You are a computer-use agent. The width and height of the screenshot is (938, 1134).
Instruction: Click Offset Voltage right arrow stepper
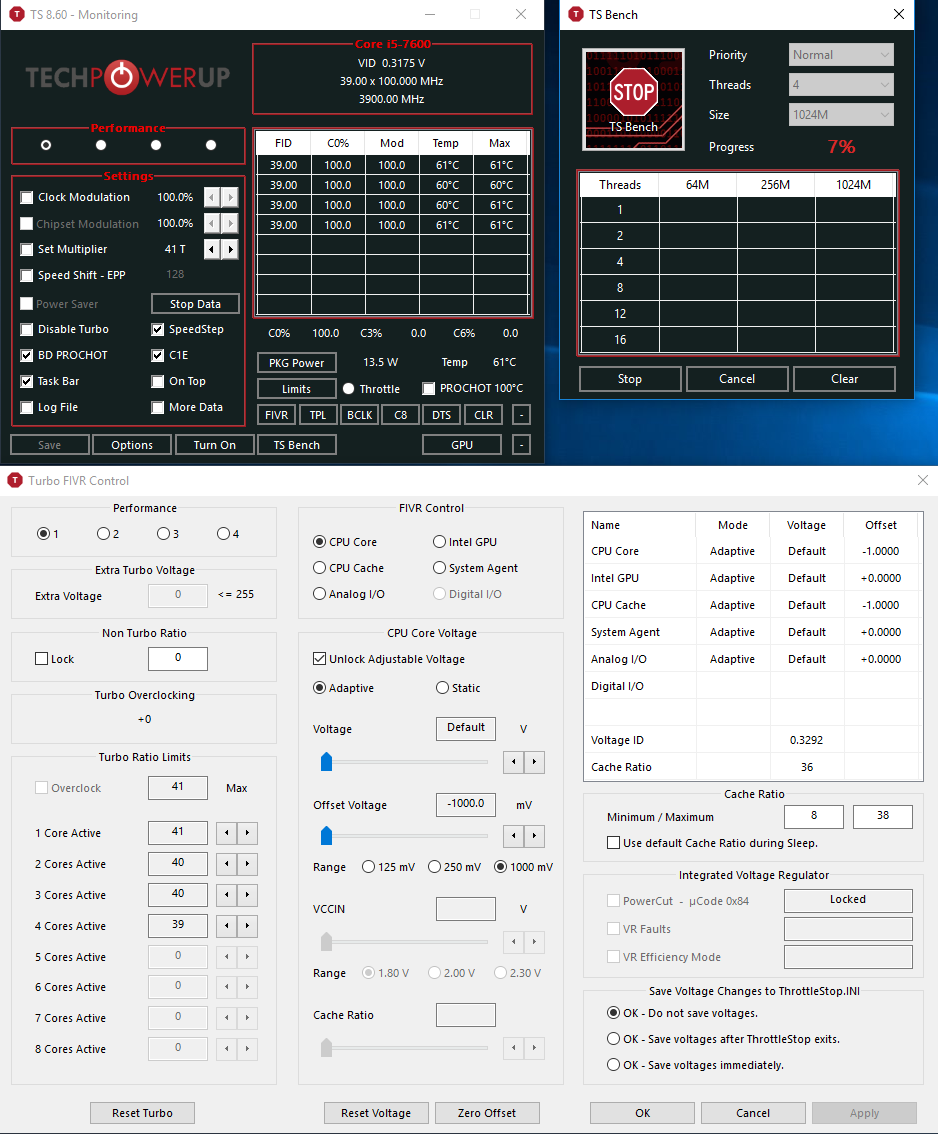[x=534, y=835]
